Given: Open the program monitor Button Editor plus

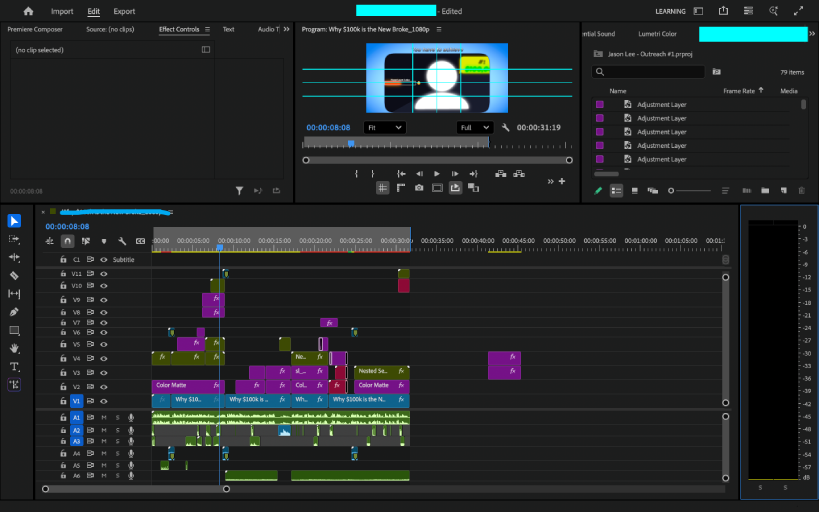Looking at the screenshot, I should 561,181.
